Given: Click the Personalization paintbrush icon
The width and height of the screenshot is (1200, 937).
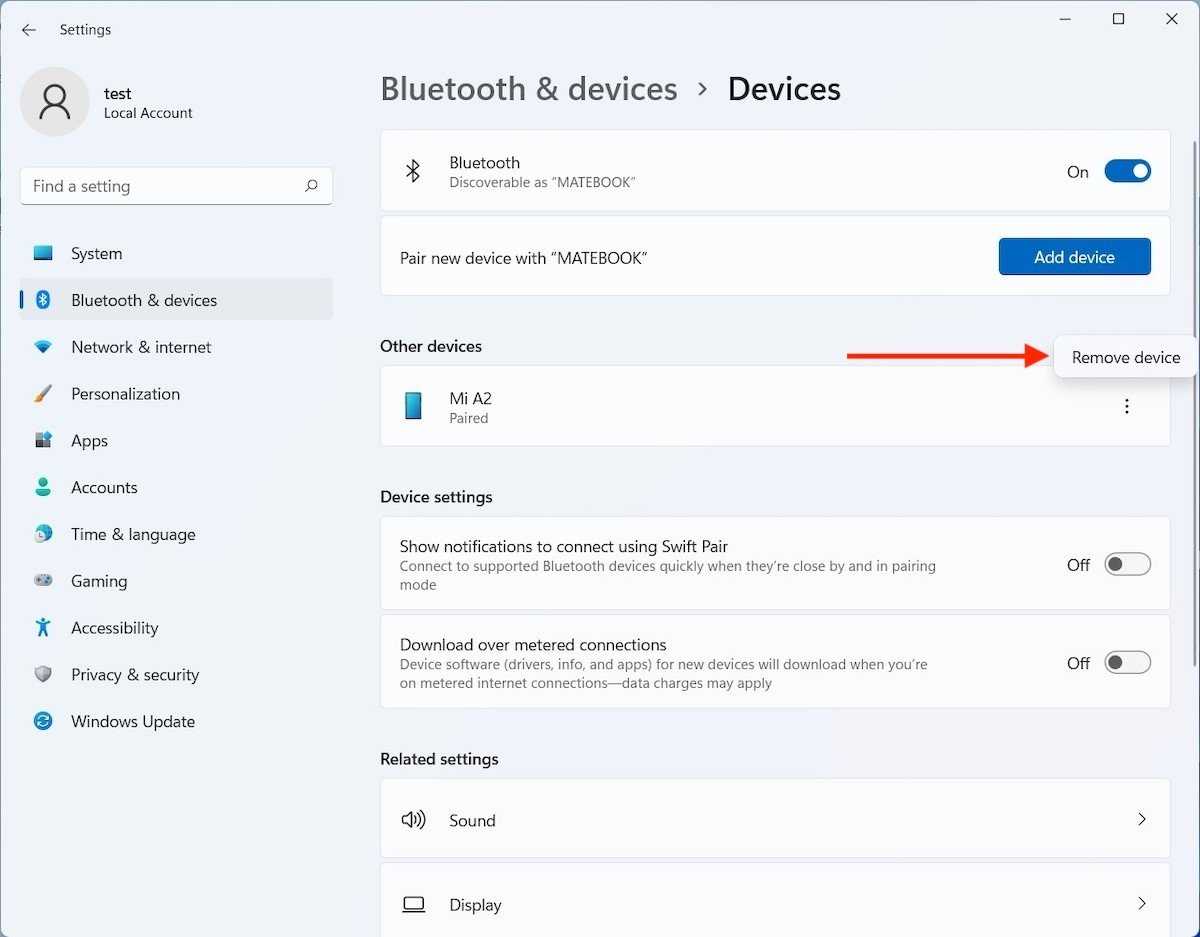Looking at the screenshot, I should (x=43, y=394).
